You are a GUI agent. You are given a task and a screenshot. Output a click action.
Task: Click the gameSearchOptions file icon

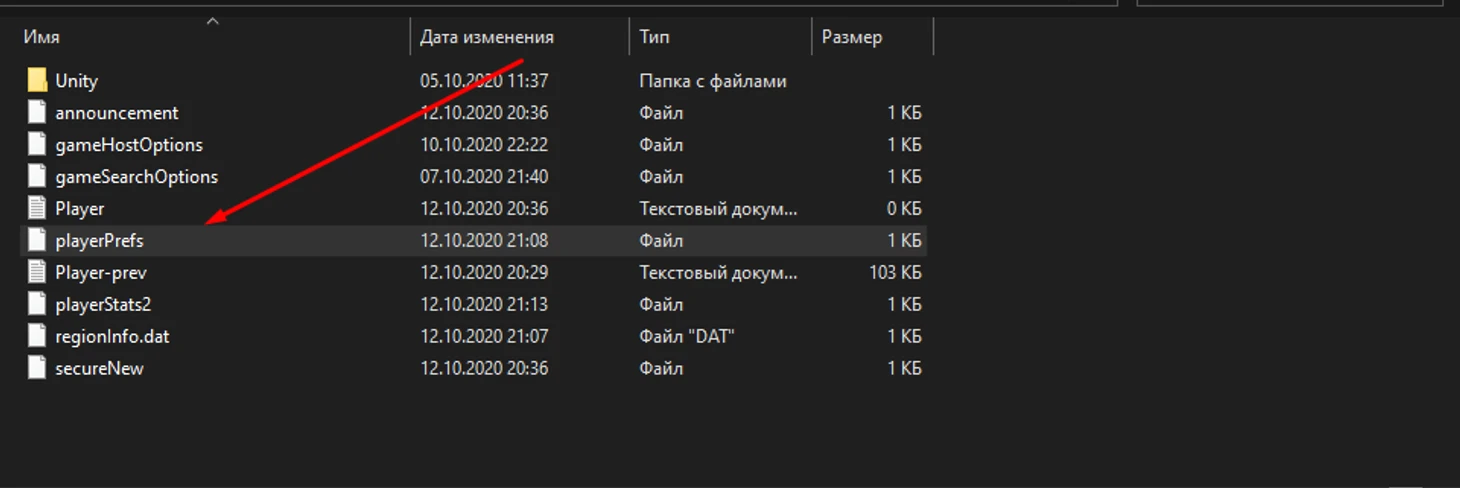coord(37,177)
